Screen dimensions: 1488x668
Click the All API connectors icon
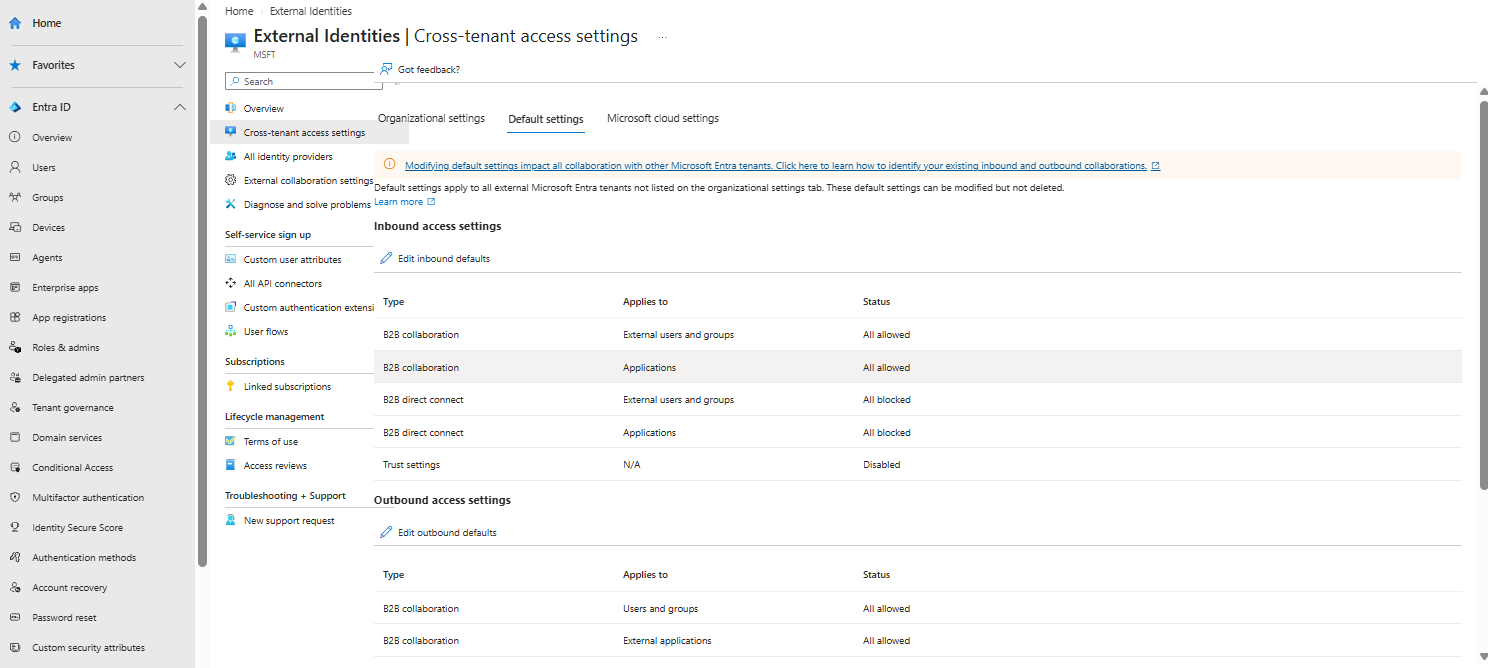click(231, 283)
